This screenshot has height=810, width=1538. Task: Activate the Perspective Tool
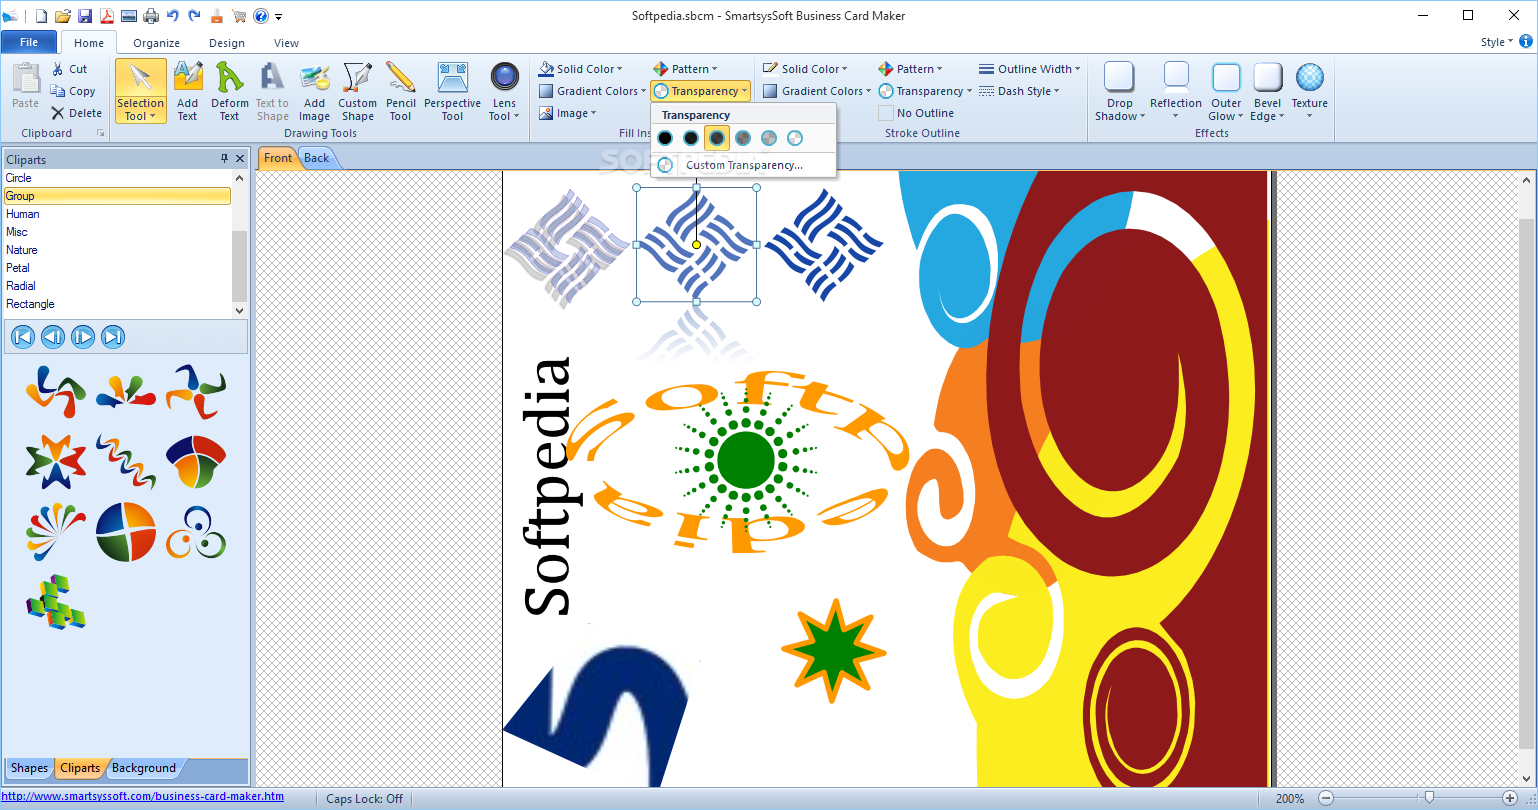pyautogui.click(x=452, y=91)
